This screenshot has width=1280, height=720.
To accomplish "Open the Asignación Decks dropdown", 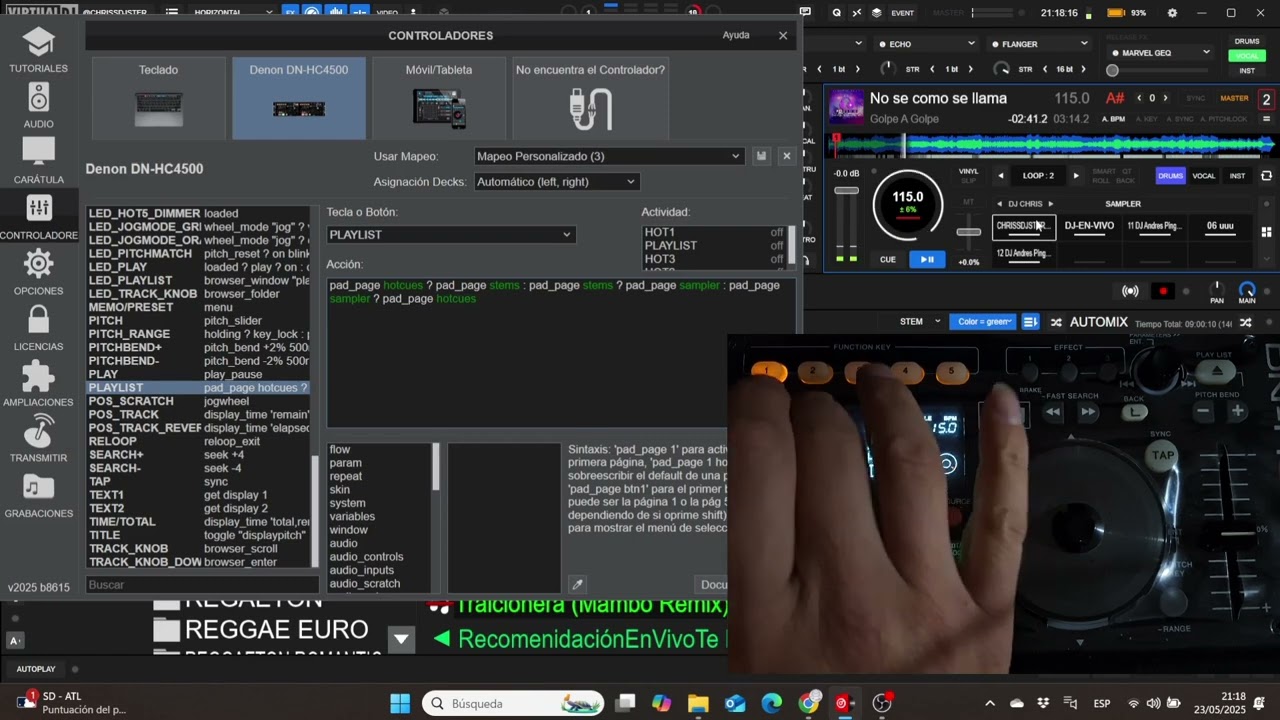I will (x=556, y=182).
